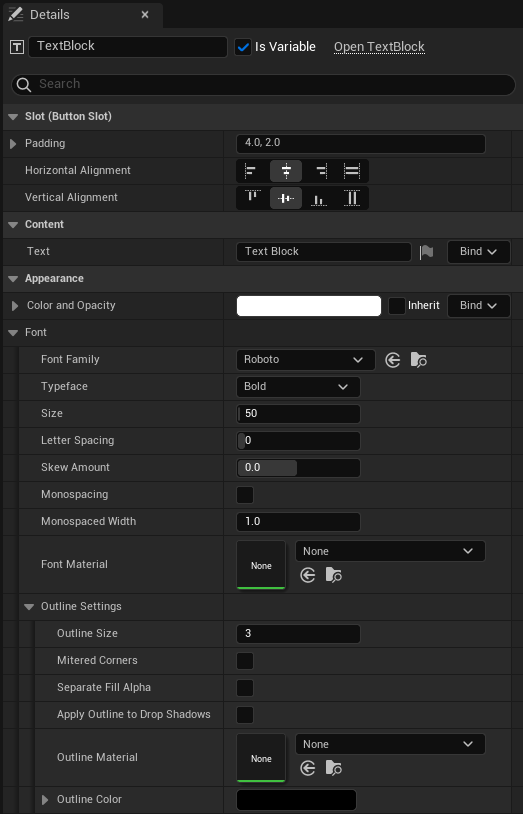Set vertical alignment to bottom
This screenshot has height=814, width=523.
coord(319,197)
